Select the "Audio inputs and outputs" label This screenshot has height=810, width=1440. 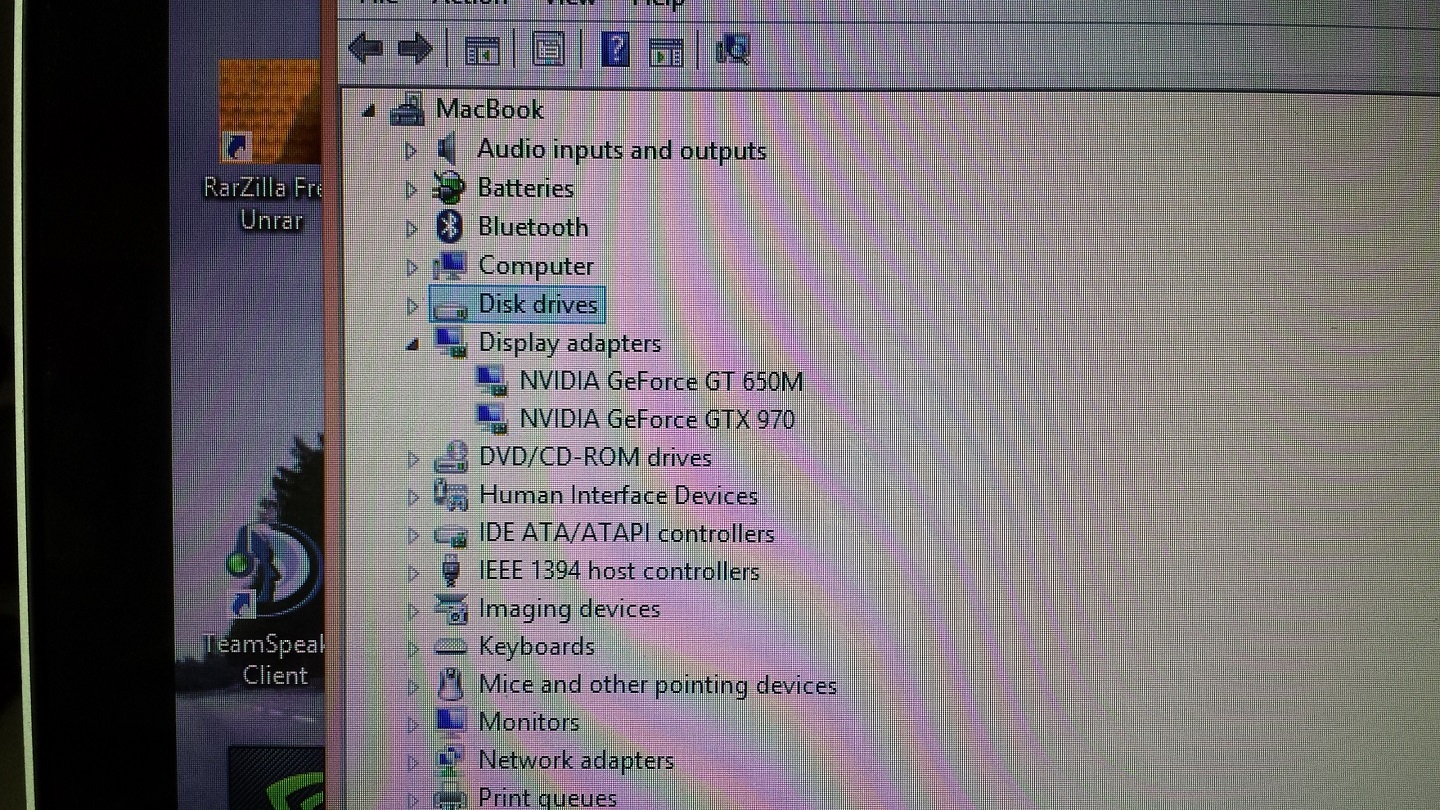[x=622, y=150]
